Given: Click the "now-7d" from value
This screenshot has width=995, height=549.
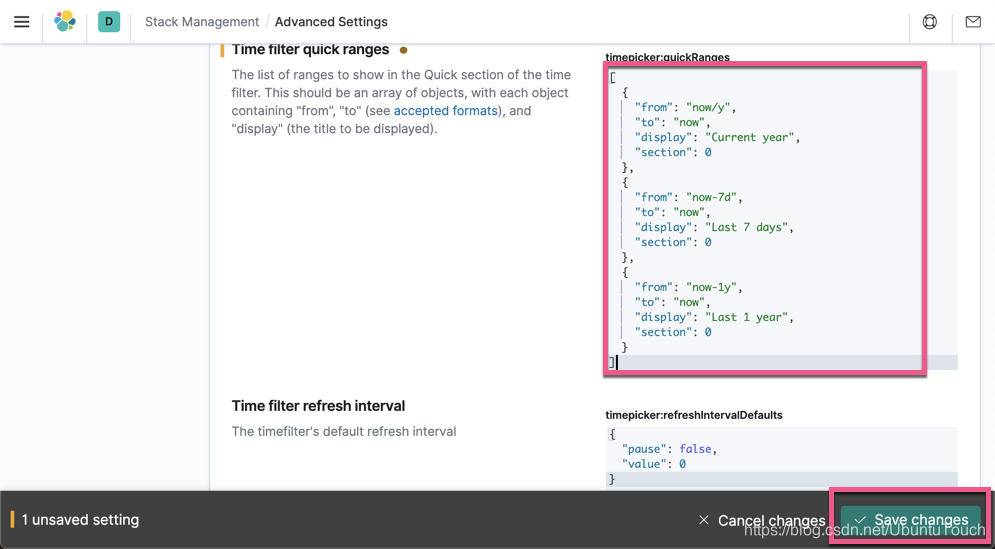Looking at the screenshot, I should pos(713,197).
